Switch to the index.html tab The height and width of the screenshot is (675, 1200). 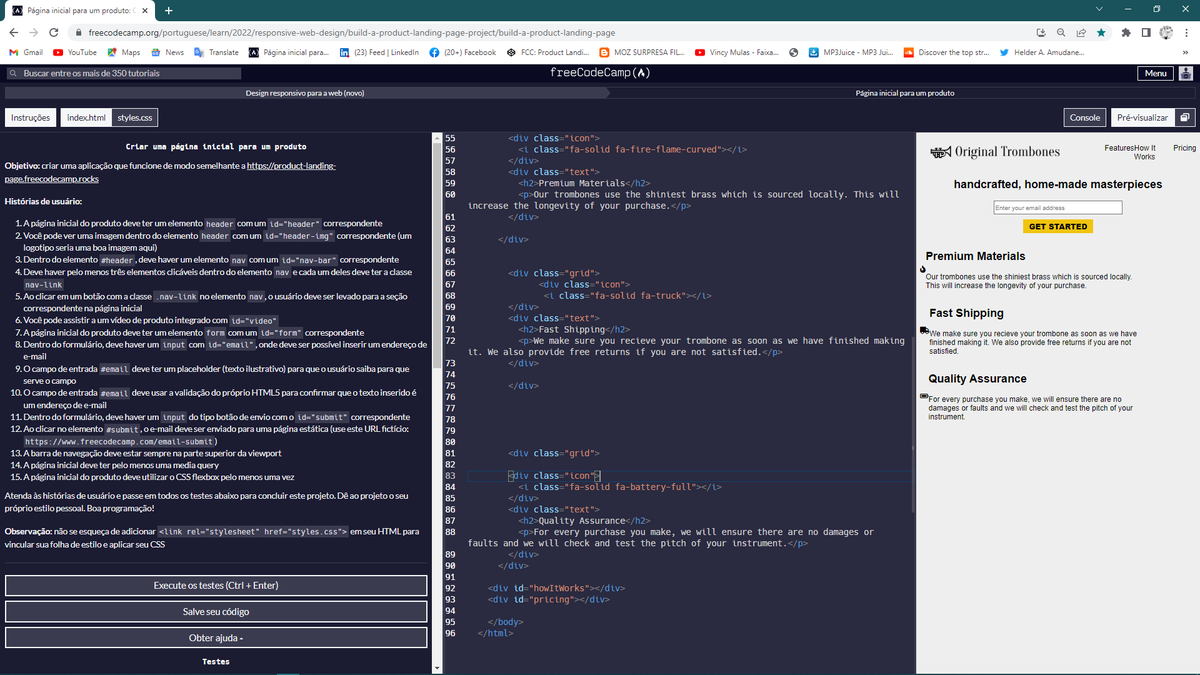click(86, 117)
